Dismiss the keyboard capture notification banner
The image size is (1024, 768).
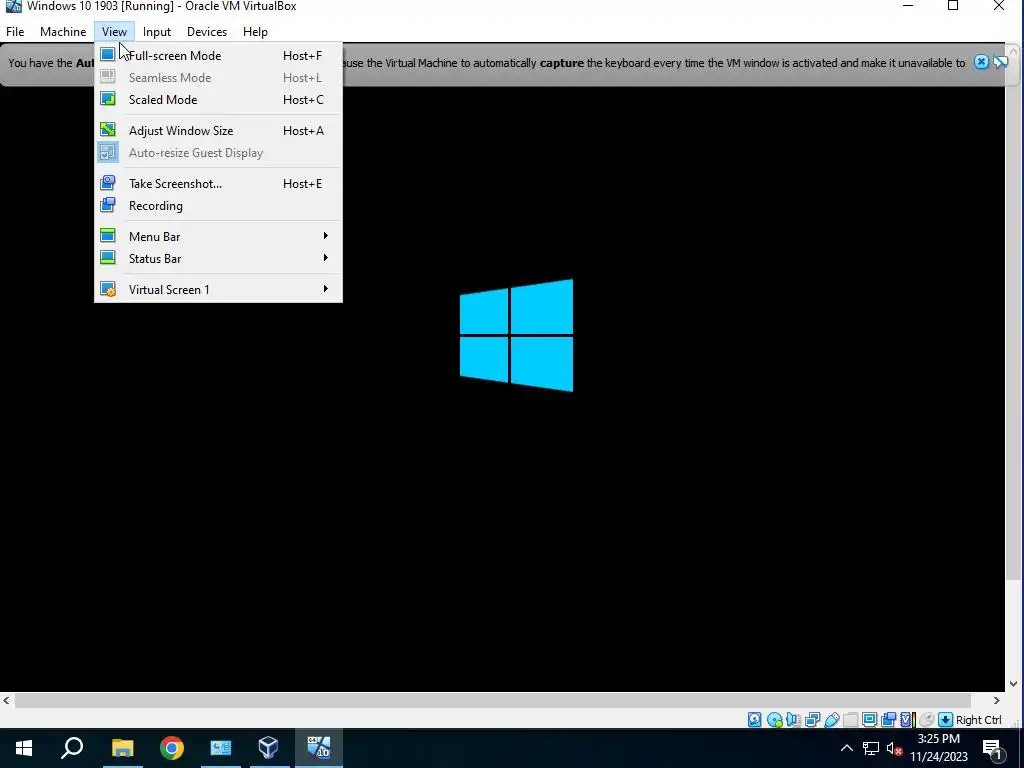[981, 62]
